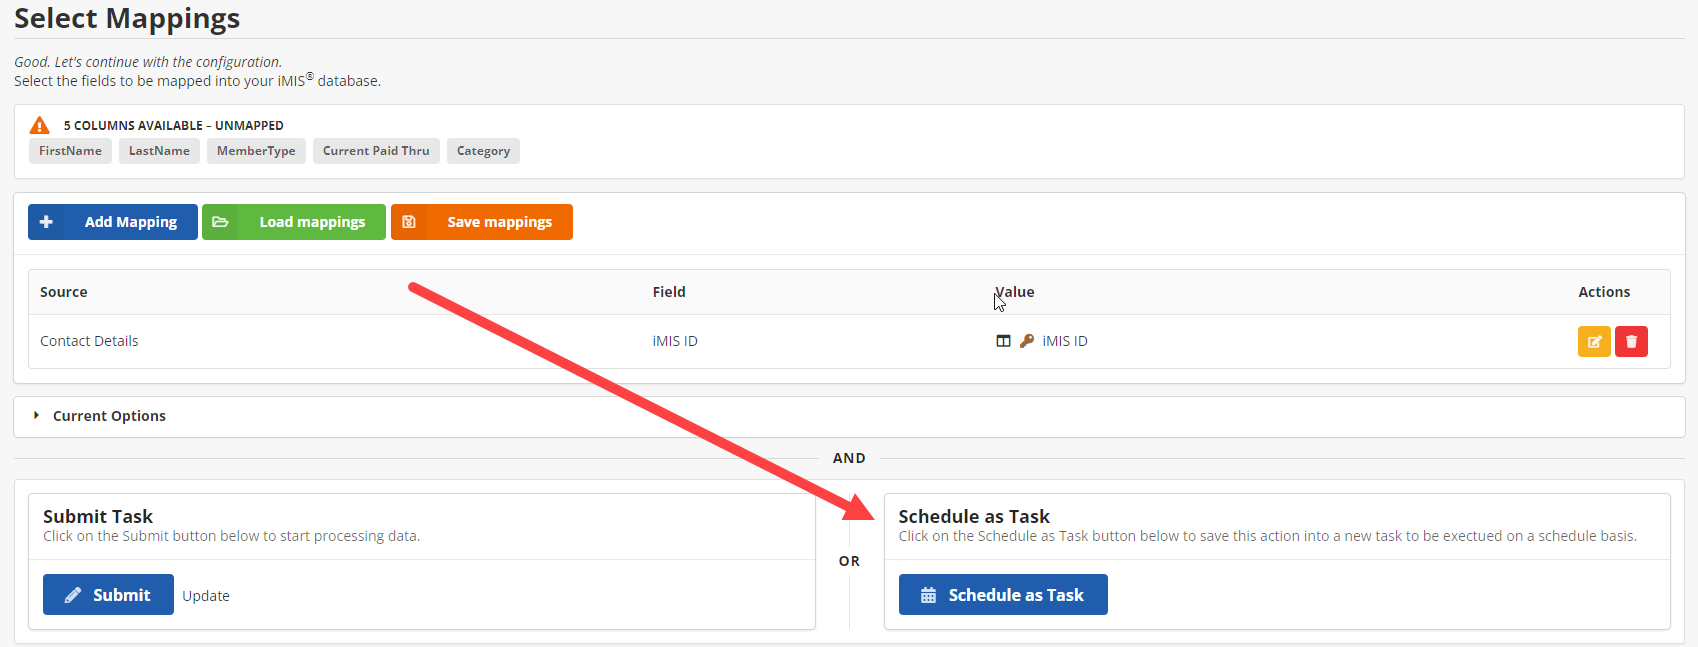Delete the iMIS ID mapping
Image resolution: width=1698 pixels, height=647 pixels.
pos(1631,341)
